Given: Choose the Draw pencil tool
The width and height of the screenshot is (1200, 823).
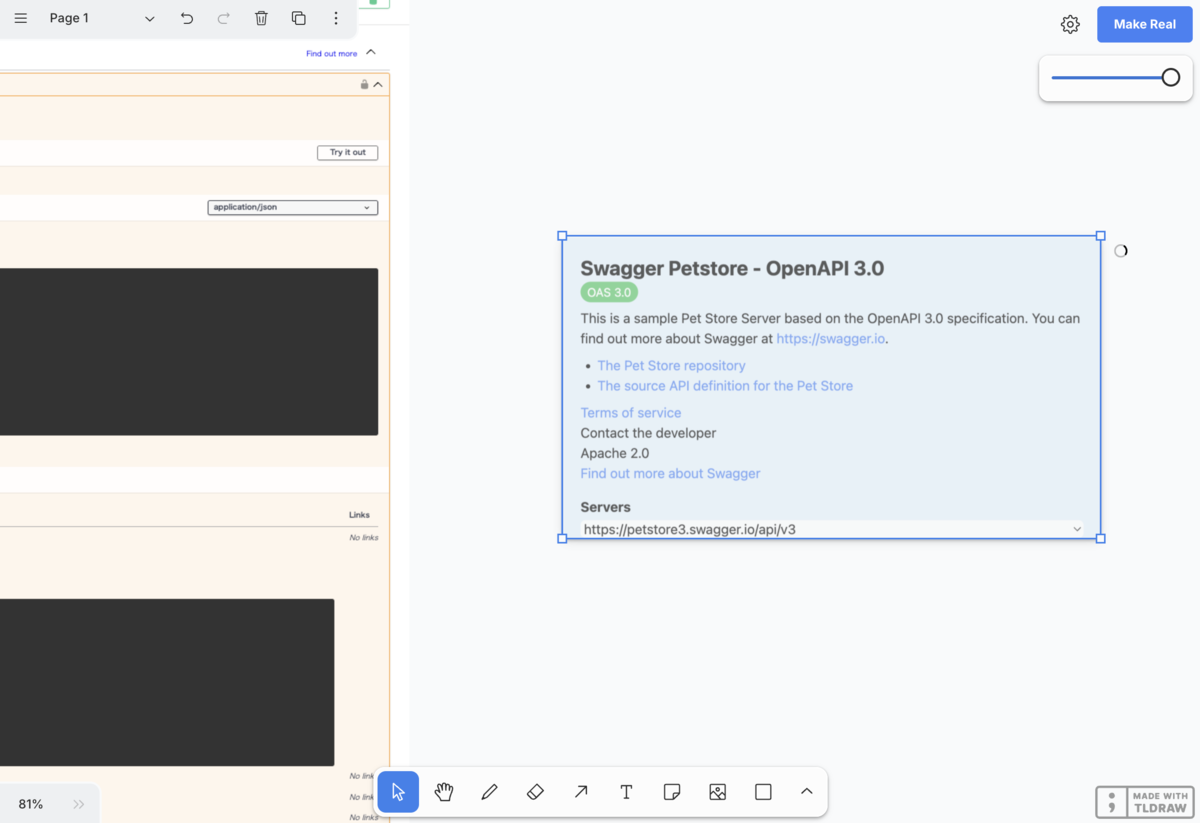Looking at the screenshot, I should click(489, 792).
